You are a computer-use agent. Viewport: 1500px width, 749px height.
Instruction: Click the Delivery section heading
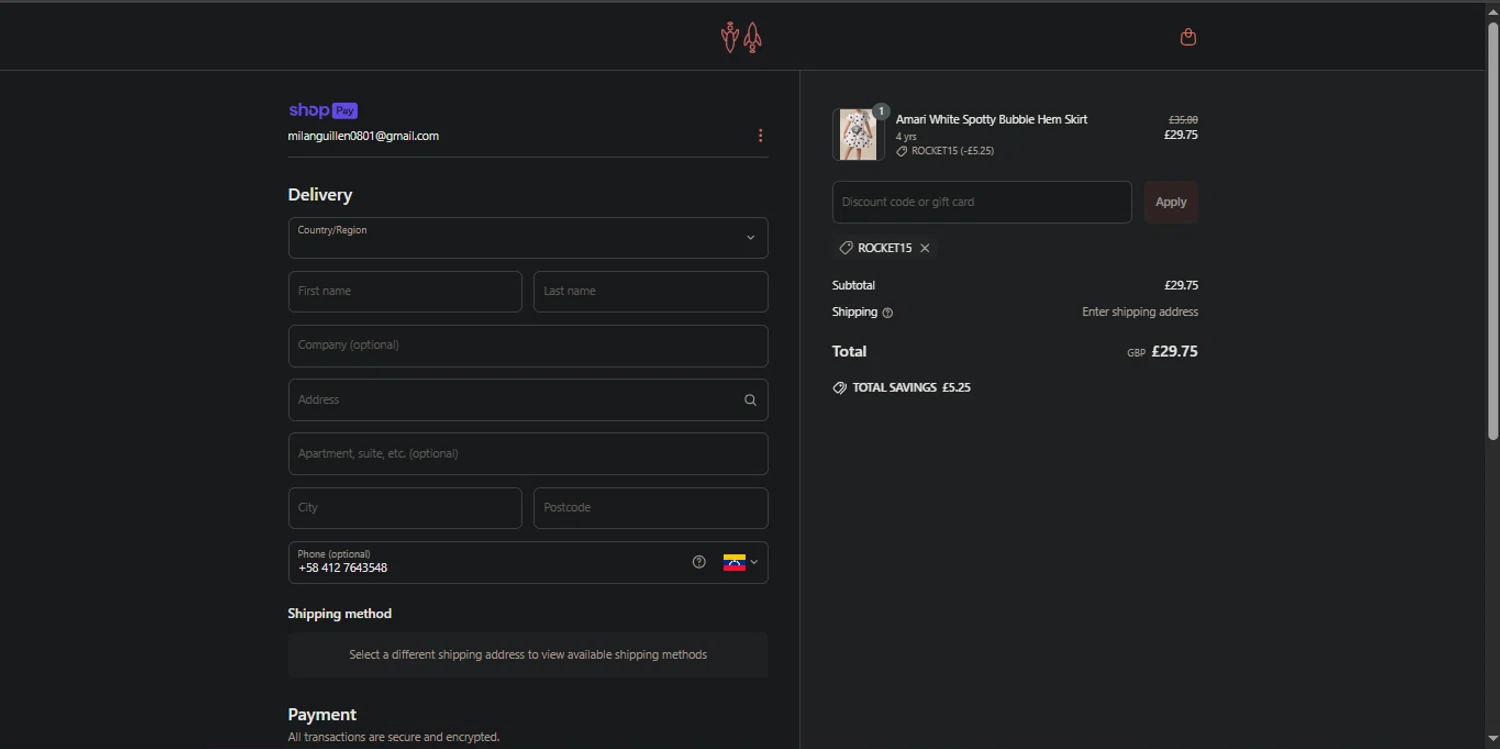(320, 195)
